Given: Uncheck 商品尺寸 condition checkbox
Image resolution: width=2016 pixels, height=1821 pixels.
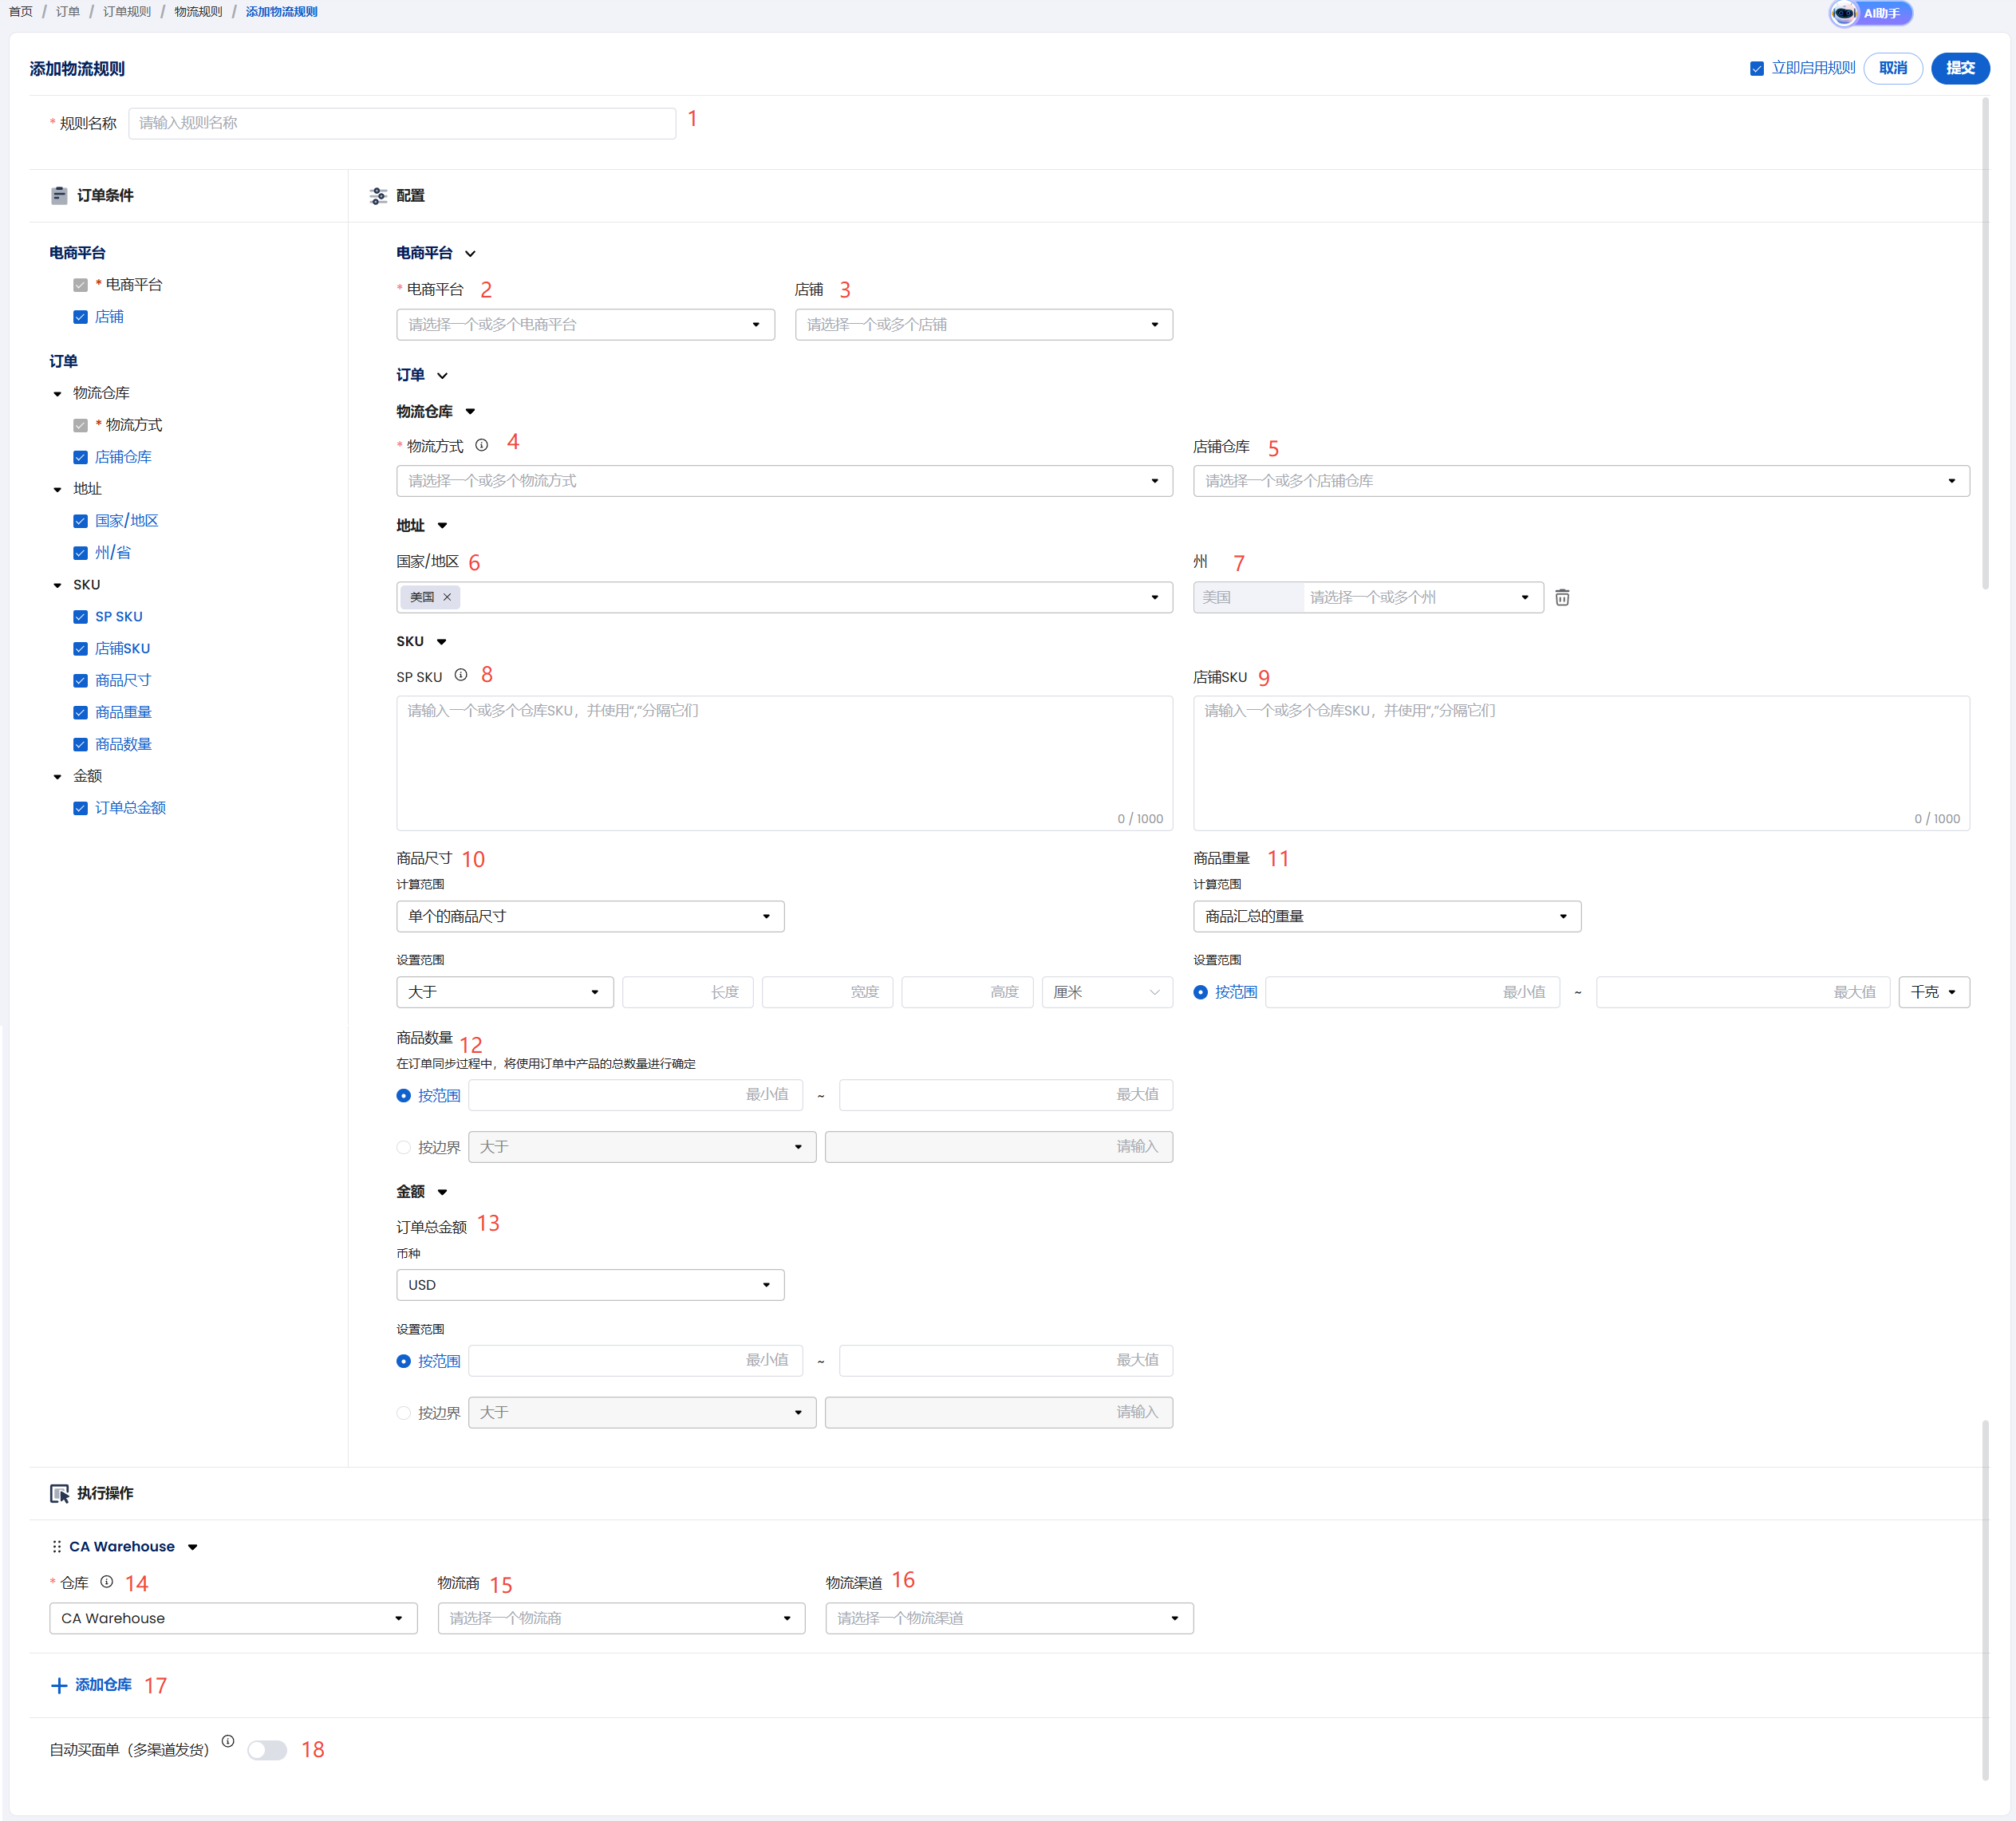Looking at the screenshot, I should point(81,681).
